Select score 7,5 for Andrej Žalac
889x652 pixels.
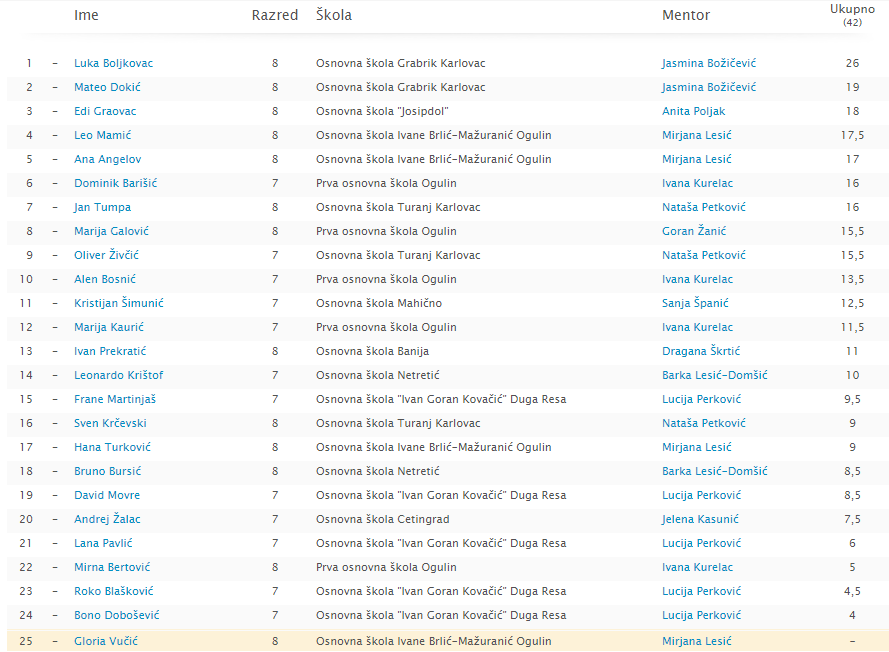852,519
